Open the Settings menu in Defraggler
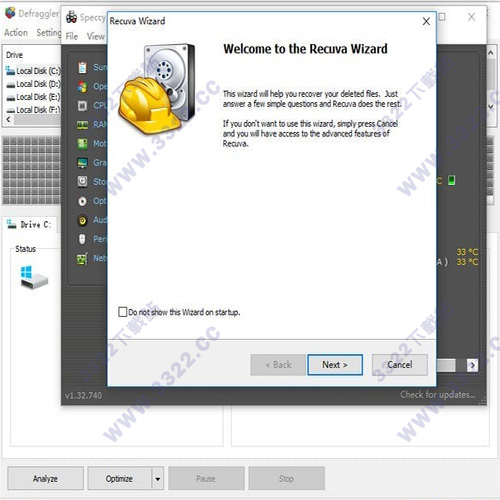The width and height of the screenshot is (500, 500). [49, 33]
